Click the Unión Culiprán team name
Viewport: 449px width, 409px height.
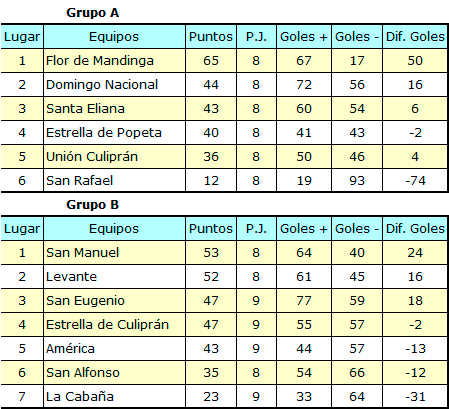(x=92, y=157)
